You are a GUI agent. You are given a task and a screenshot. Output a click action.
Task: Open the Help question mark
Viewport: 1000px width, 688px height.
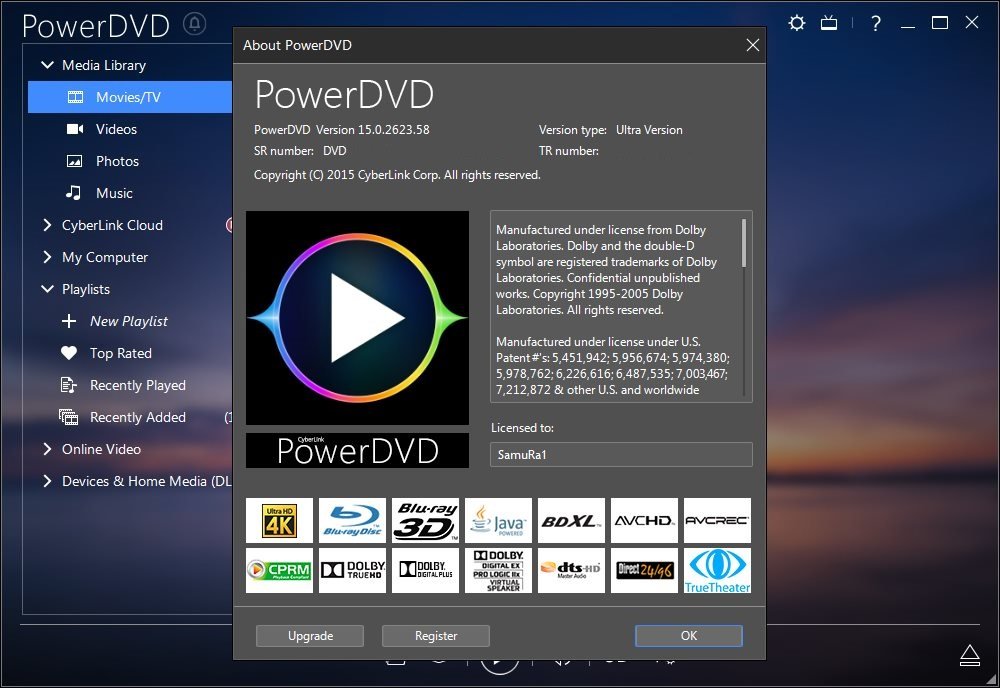tap(876, 24)
